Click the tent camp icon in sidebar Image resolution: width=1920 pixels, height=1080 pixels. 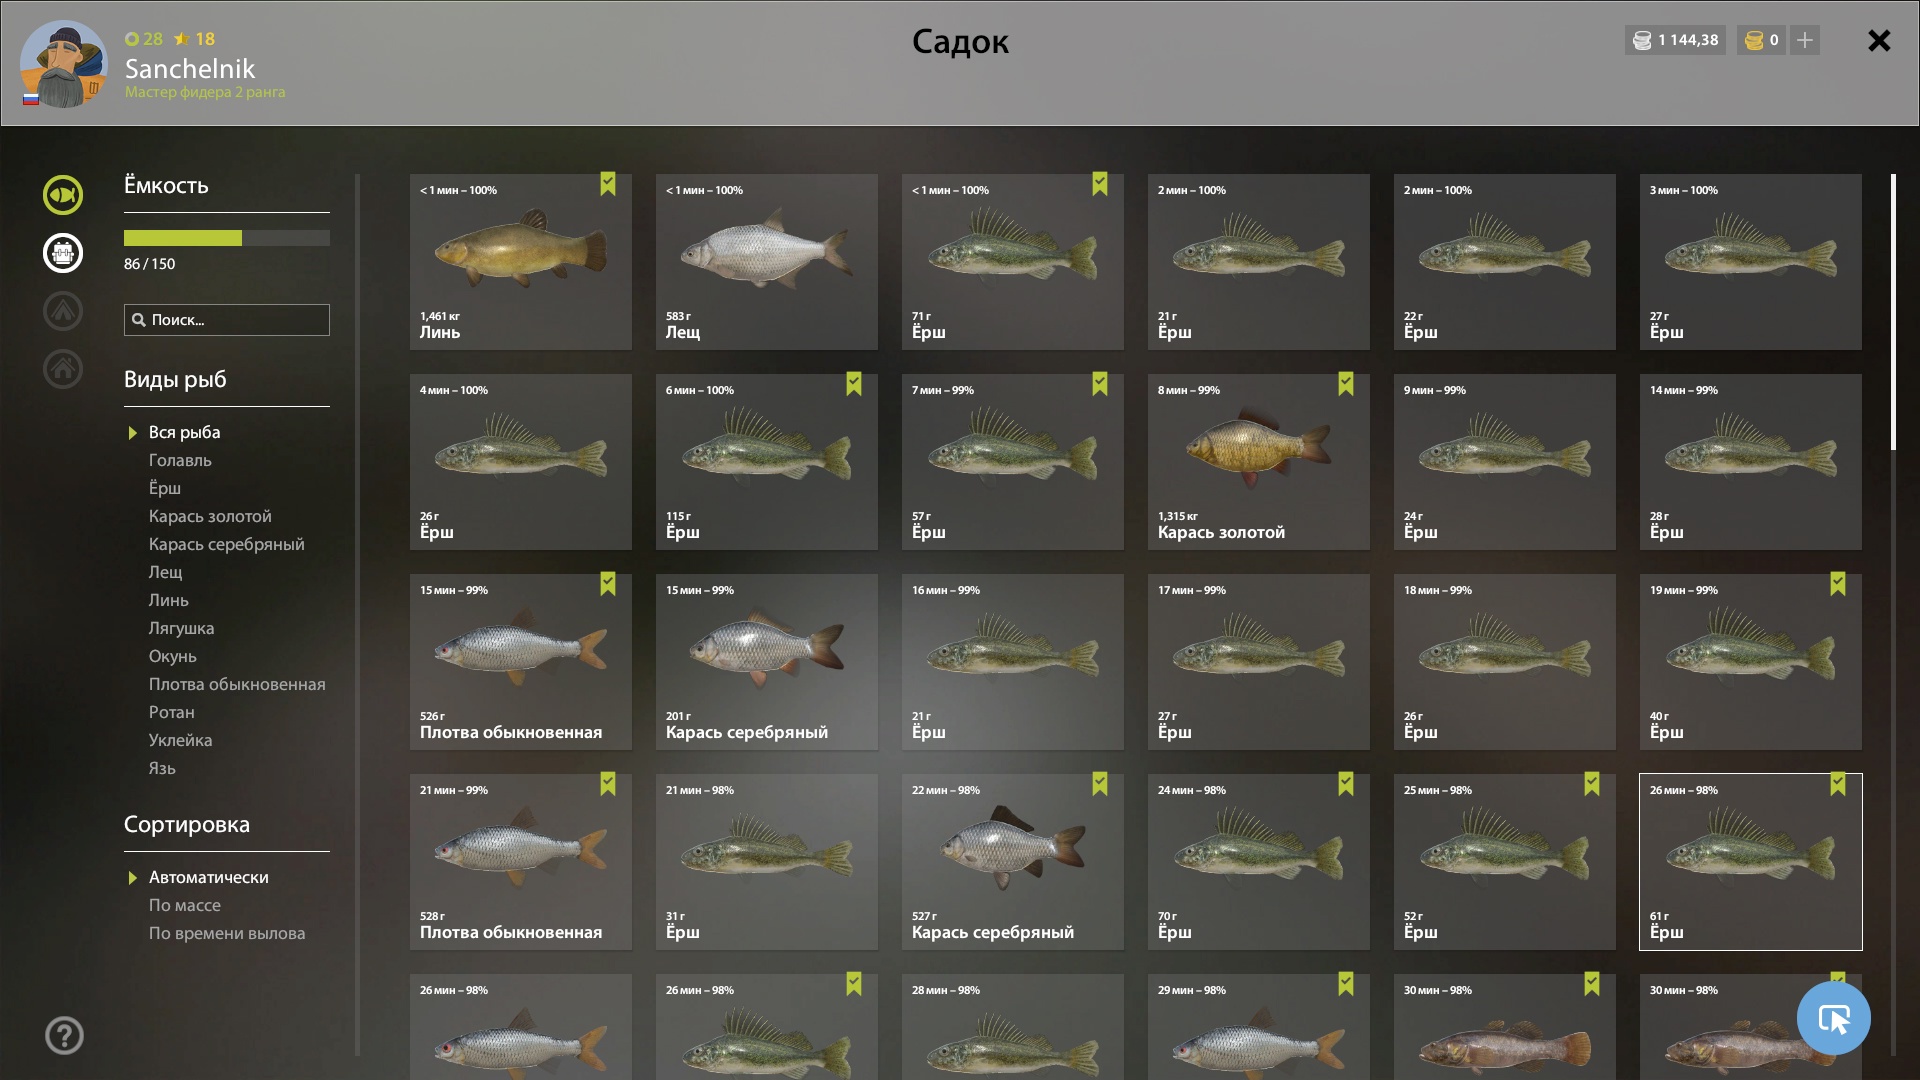pyautogui.click(x=63, y=311)
